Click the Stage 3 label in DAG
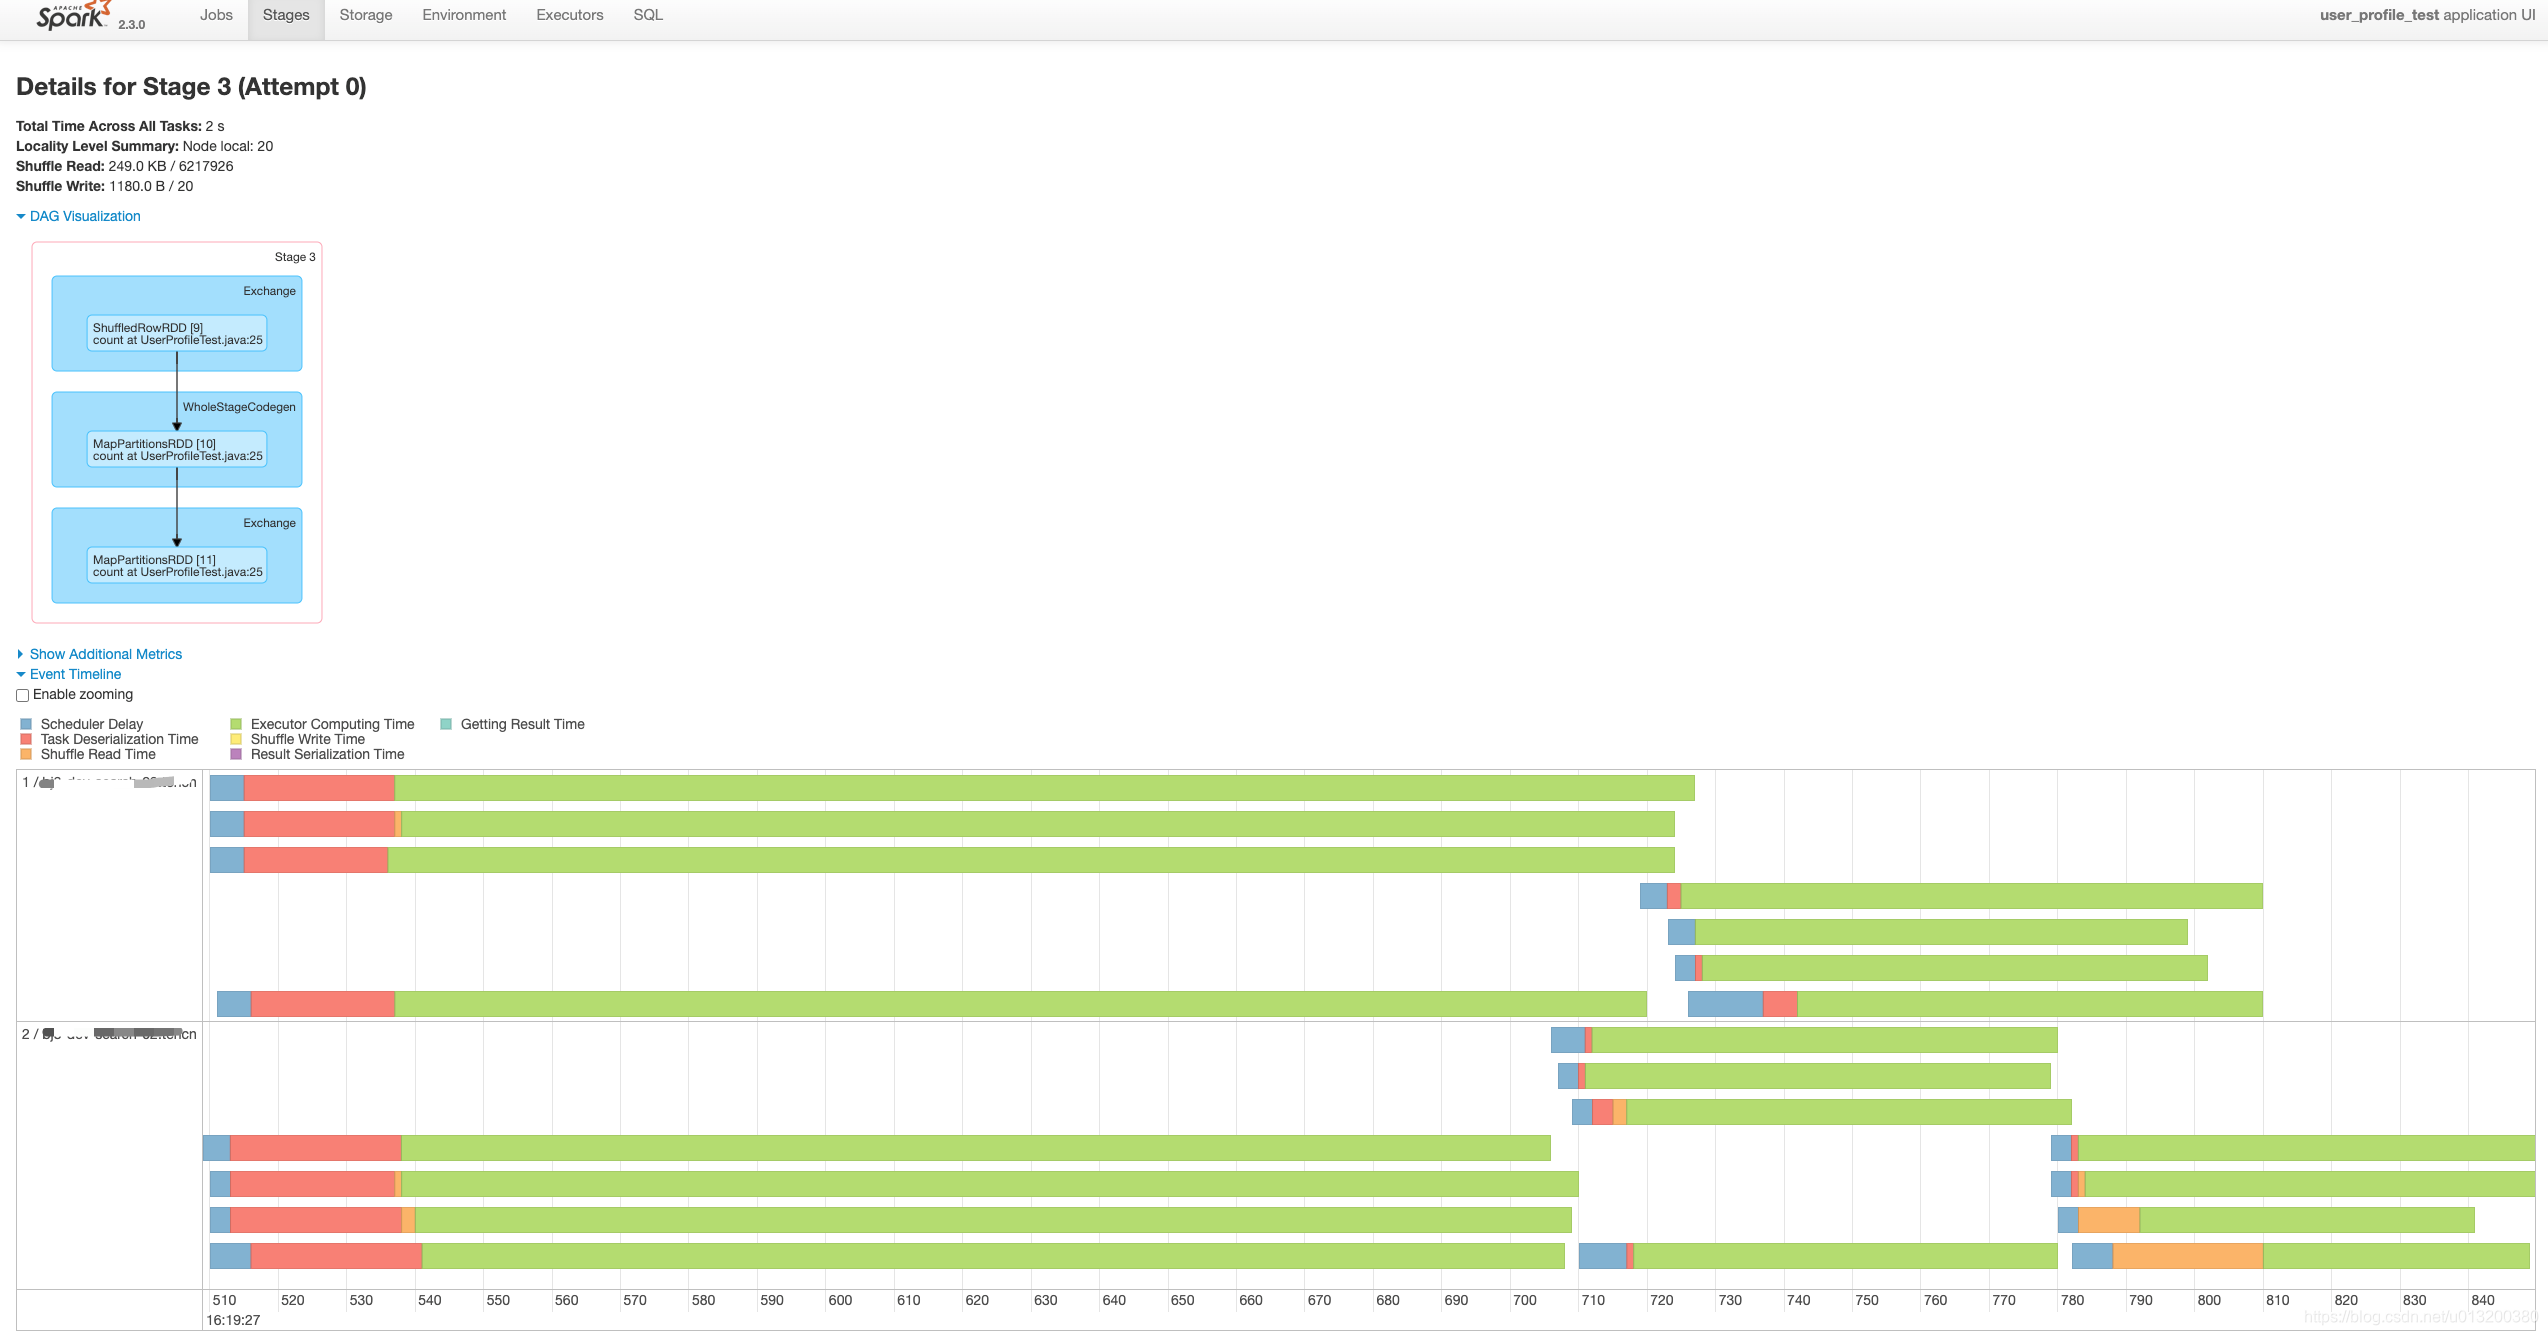The image size is (2548, 1335). pos(295,257)
